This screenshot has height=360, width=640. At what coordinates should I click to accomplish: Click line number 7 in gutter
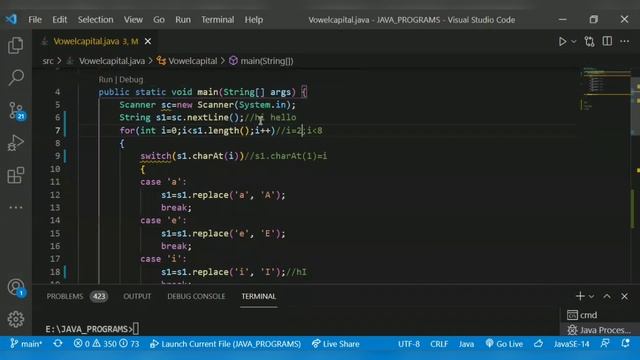(58, 131)
